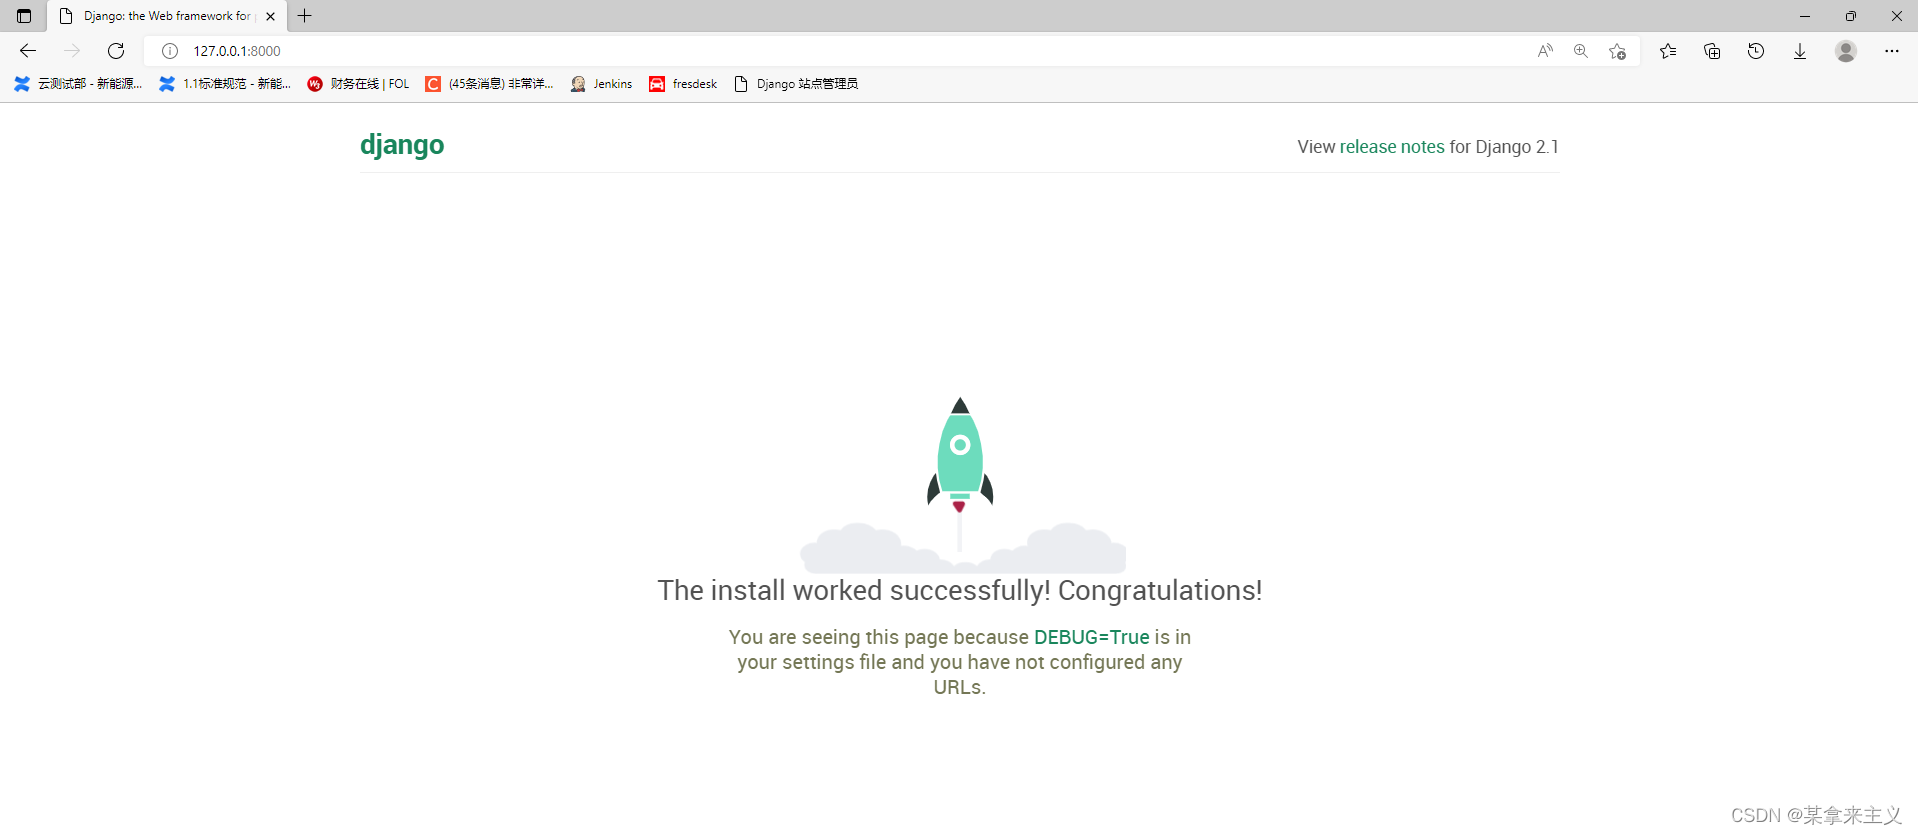
Task: Open the tab actions menu icon
Action: 24,16
